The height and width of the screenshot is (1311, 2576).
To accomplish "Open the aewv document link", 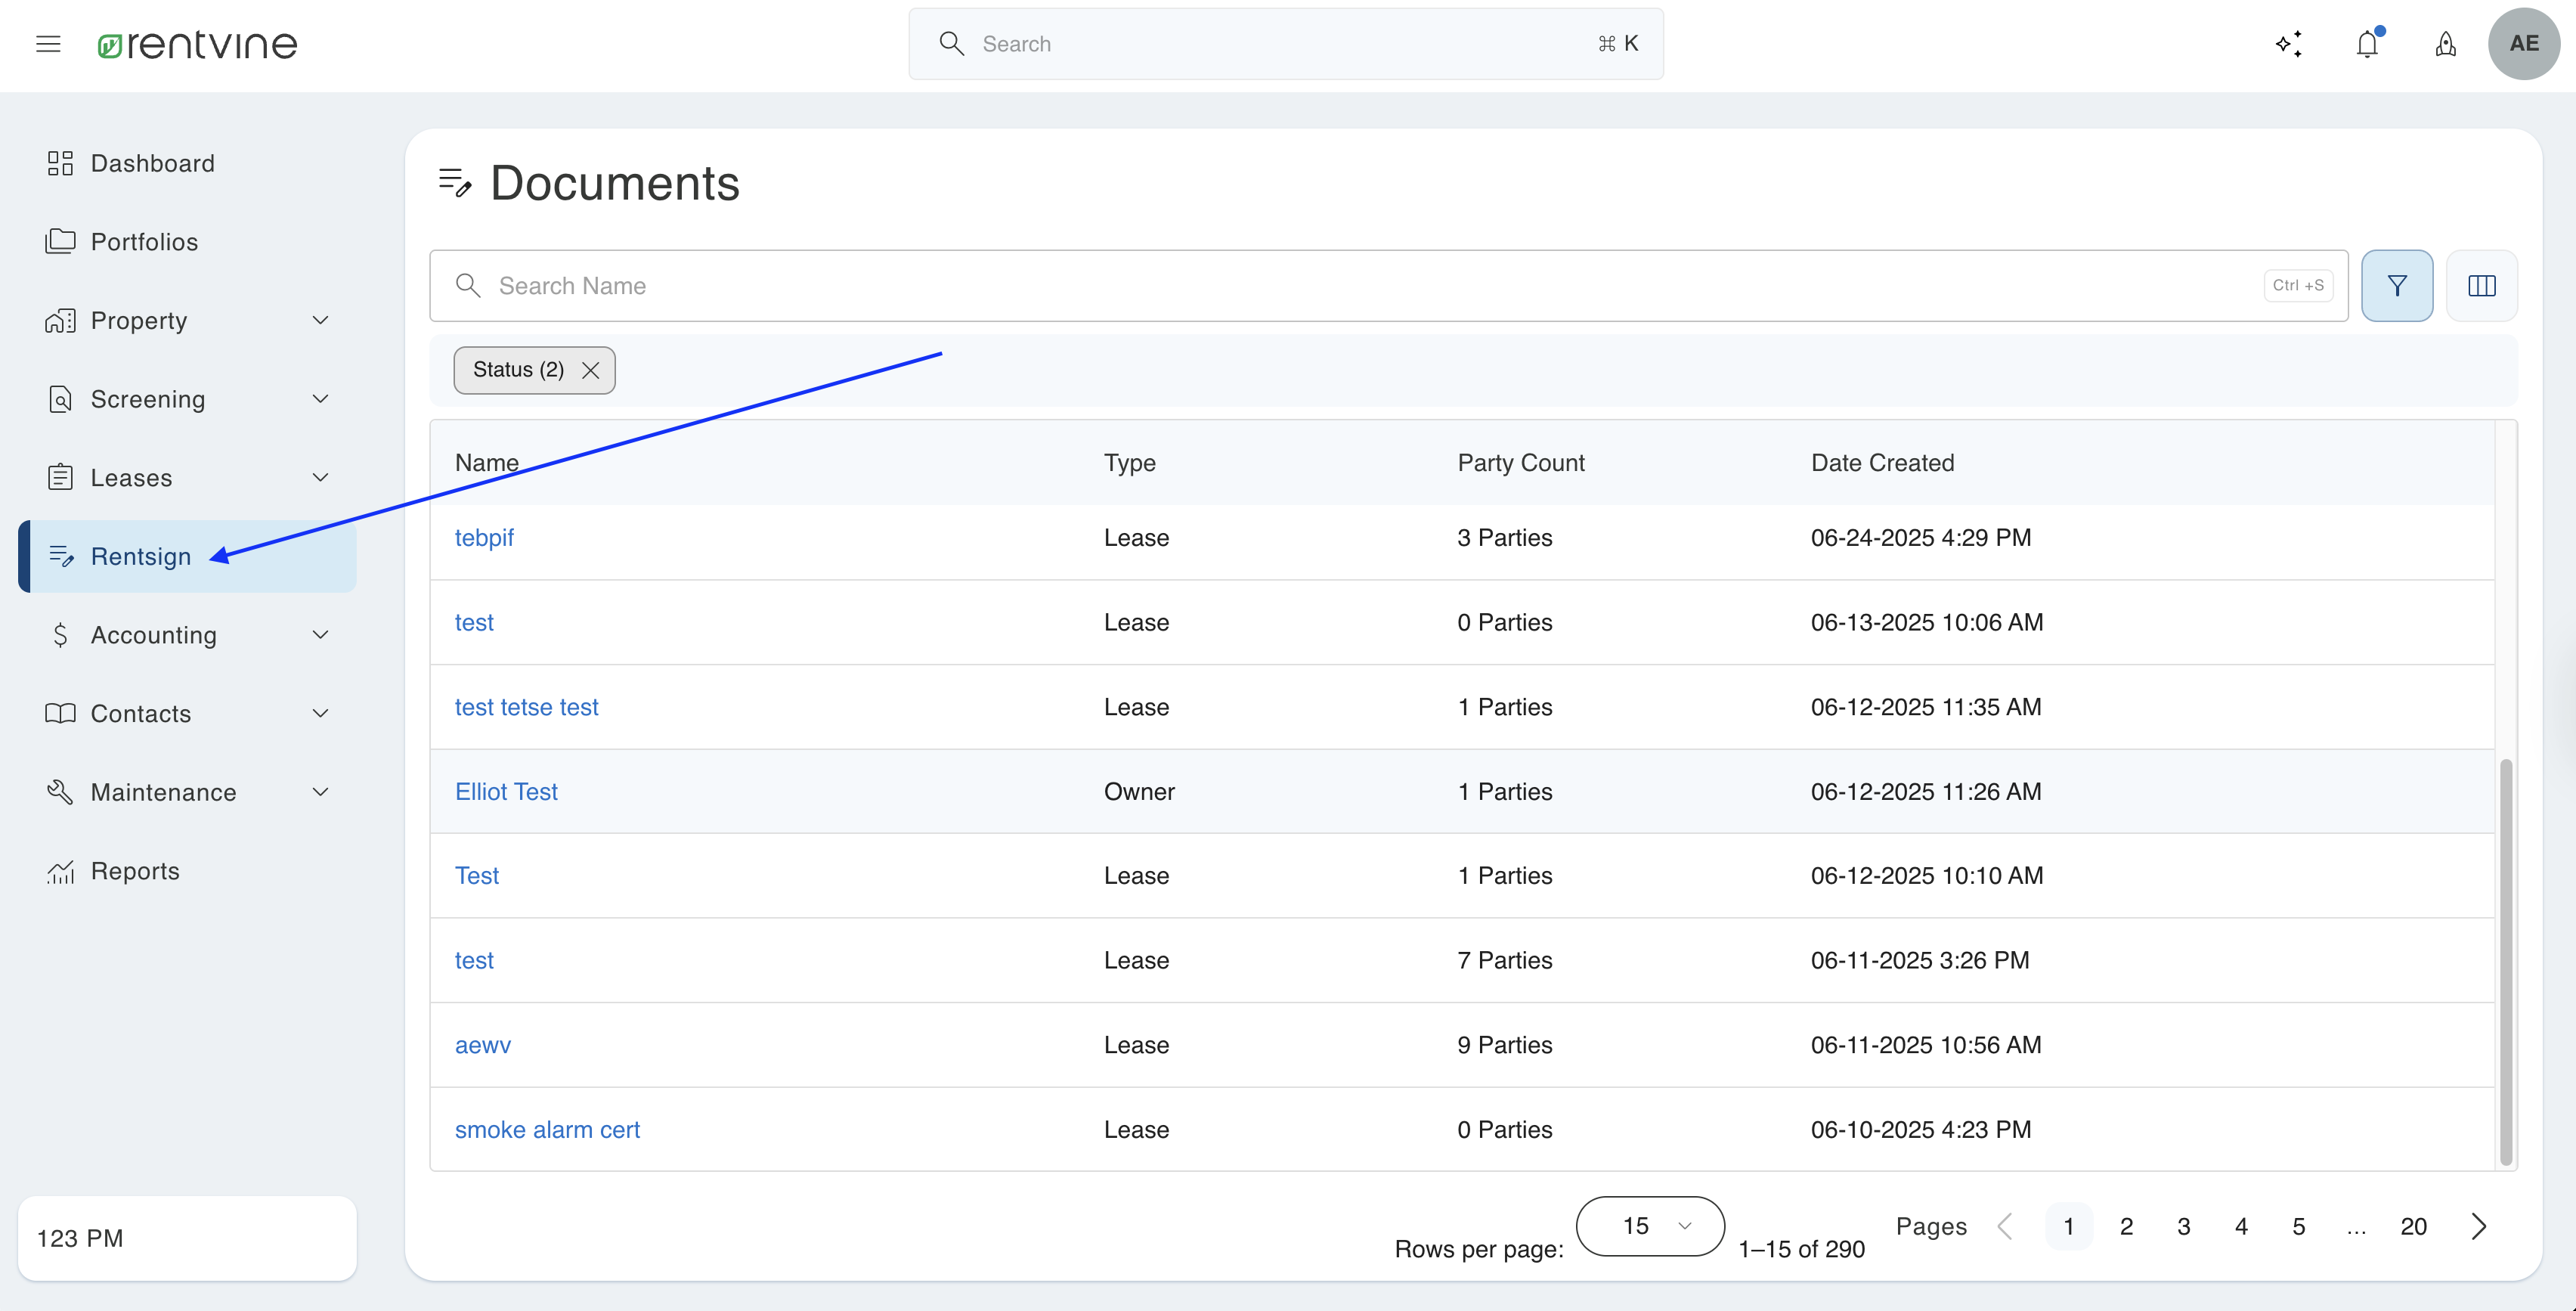I will [x=483, y=1045].
